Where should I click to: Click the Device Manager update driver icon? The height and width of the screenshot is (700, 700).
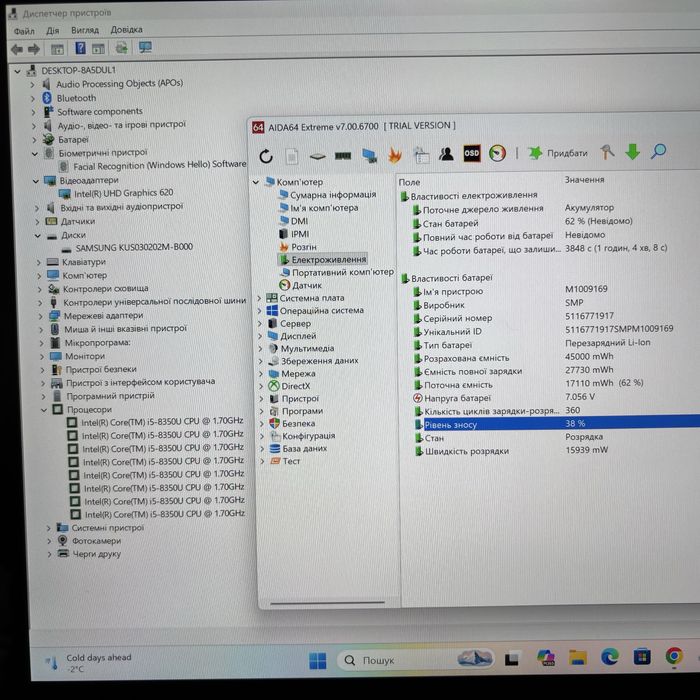(121, 47)
